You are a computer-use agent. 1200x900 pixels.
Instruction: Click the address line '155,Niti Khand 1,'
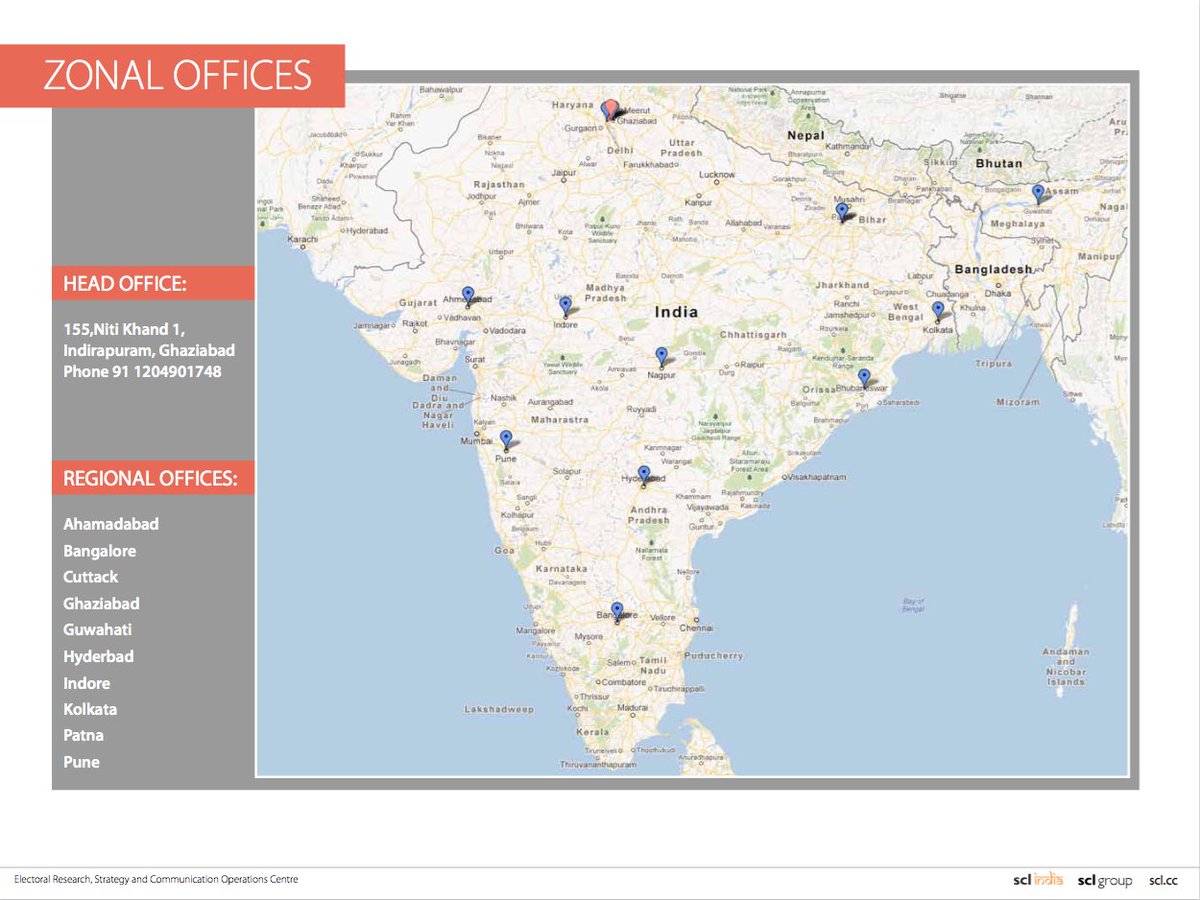123,330
